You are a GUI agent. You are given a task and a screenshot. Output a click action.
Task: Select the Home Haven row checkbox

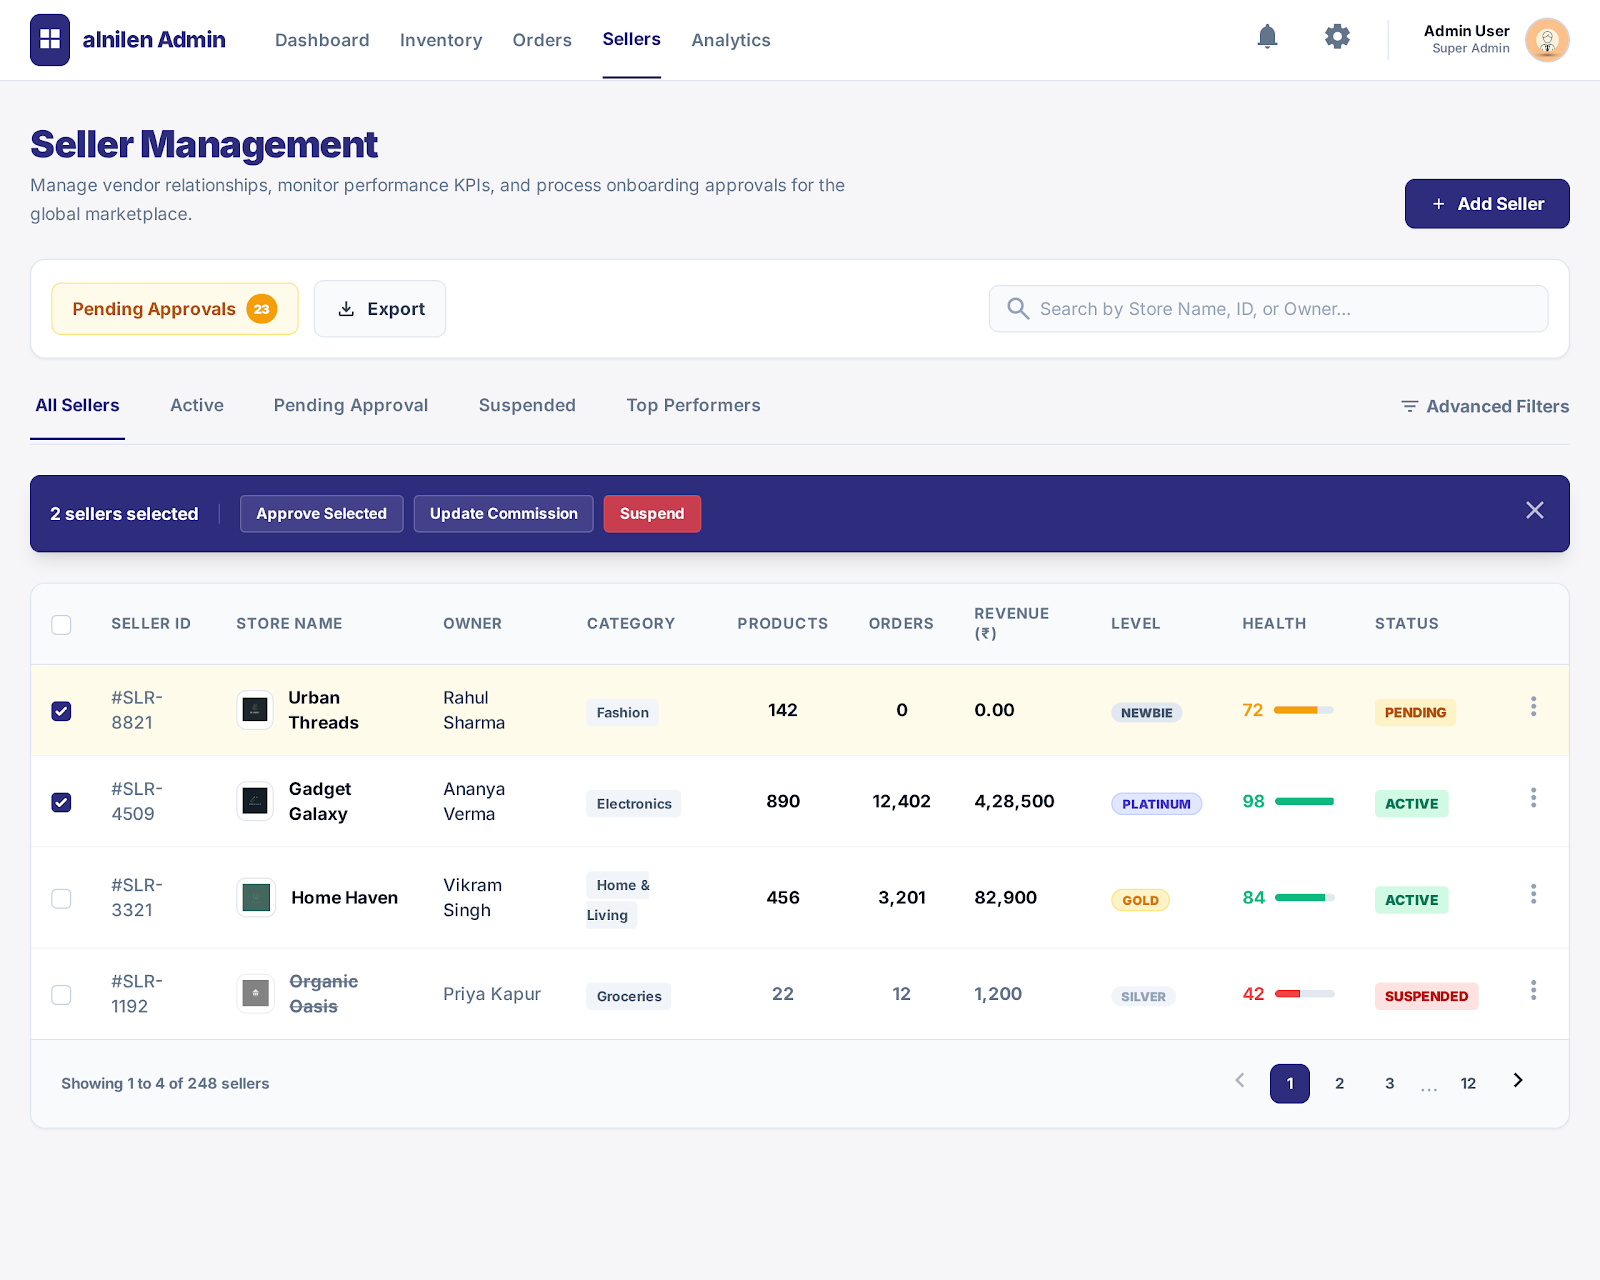click(x=61, y=898)
